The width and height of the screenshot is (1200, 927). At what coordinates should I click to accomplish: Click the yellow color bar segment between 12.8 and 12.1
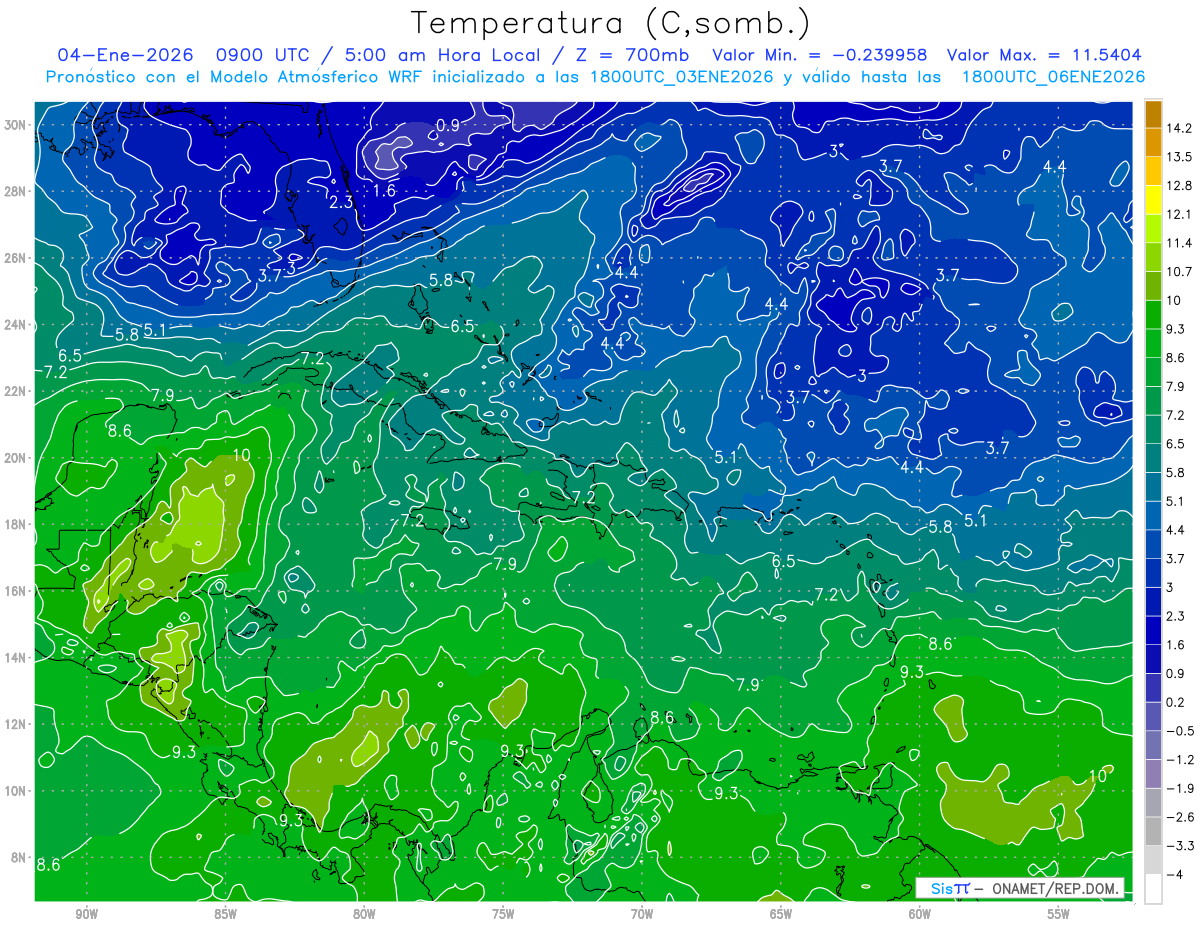[1153, 200]
